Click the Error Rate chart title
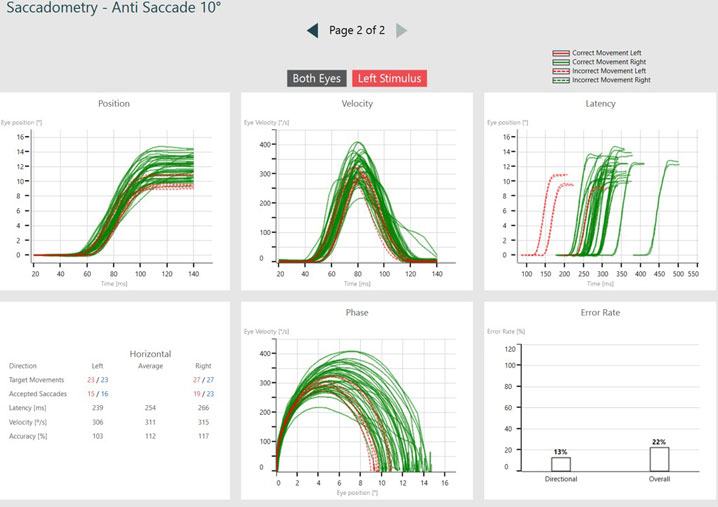The width and height of the screenshot is (718, 507). click(600, 312)
